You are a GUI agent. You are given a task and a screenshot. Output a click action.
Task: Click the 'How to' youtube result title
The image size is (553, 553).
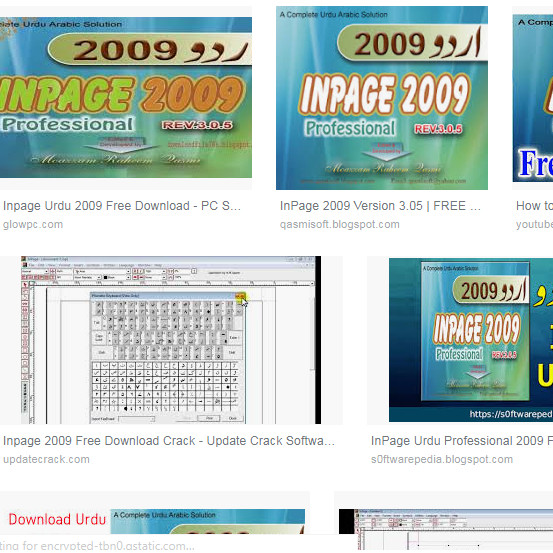534,206
